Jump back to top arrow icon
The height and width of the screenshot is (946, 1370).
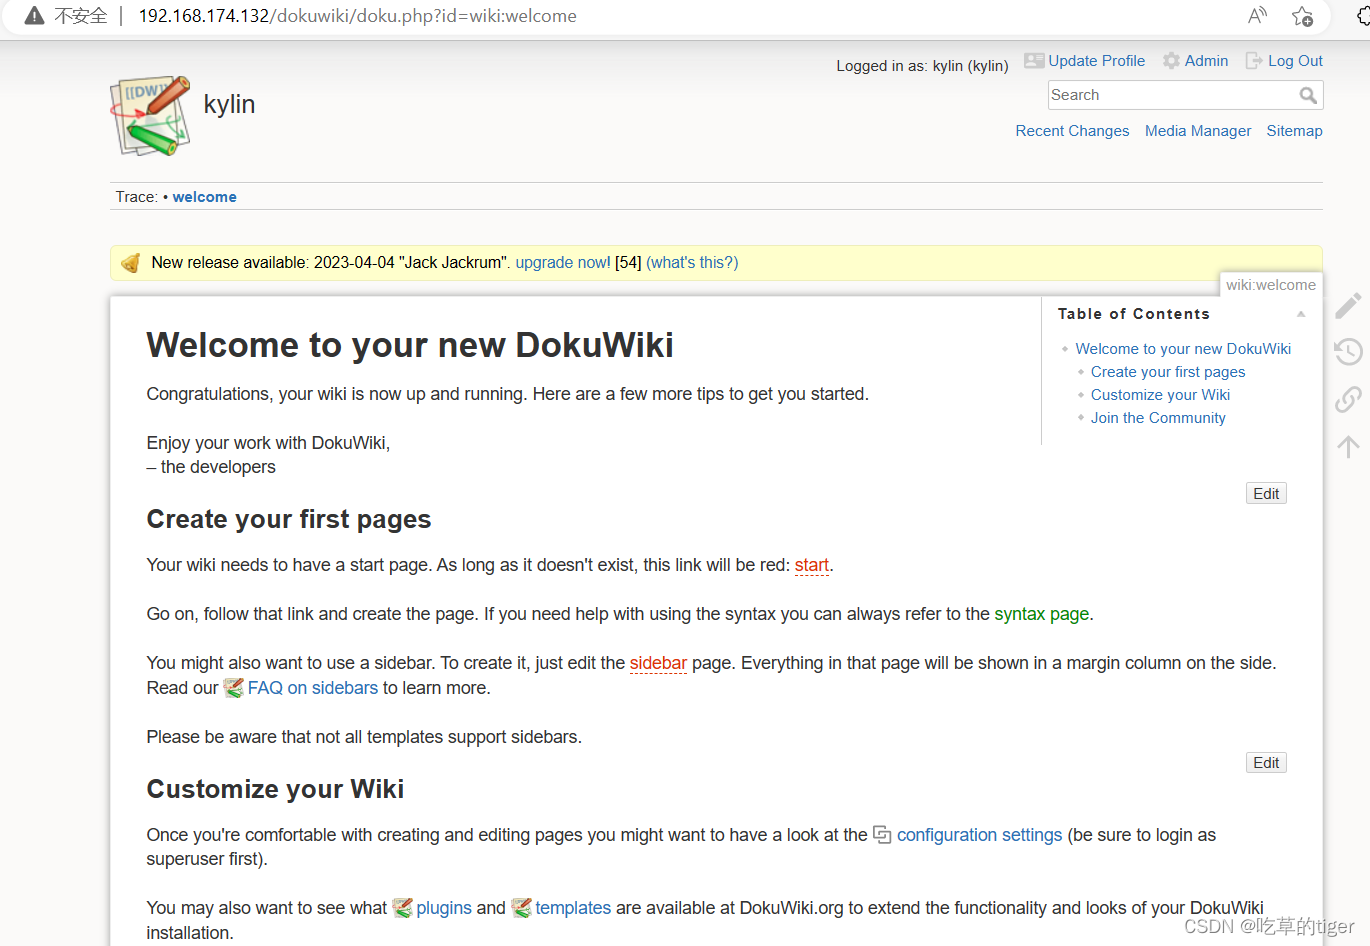tap(1348, 446)
